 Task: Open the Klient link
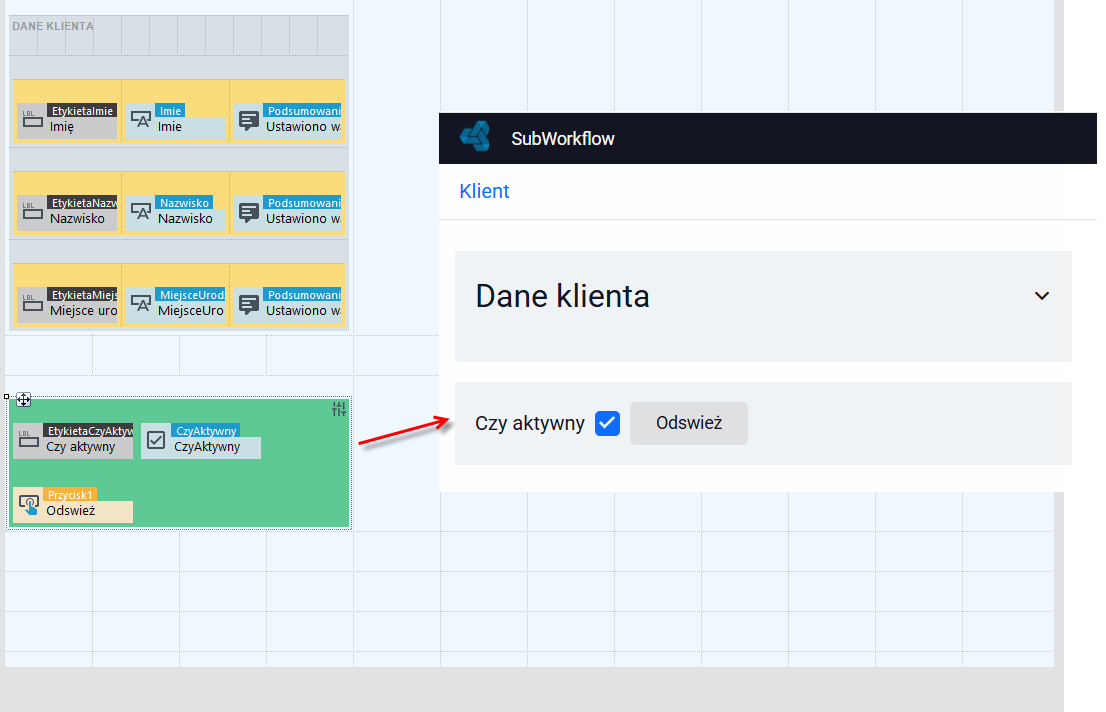[484, 191]
